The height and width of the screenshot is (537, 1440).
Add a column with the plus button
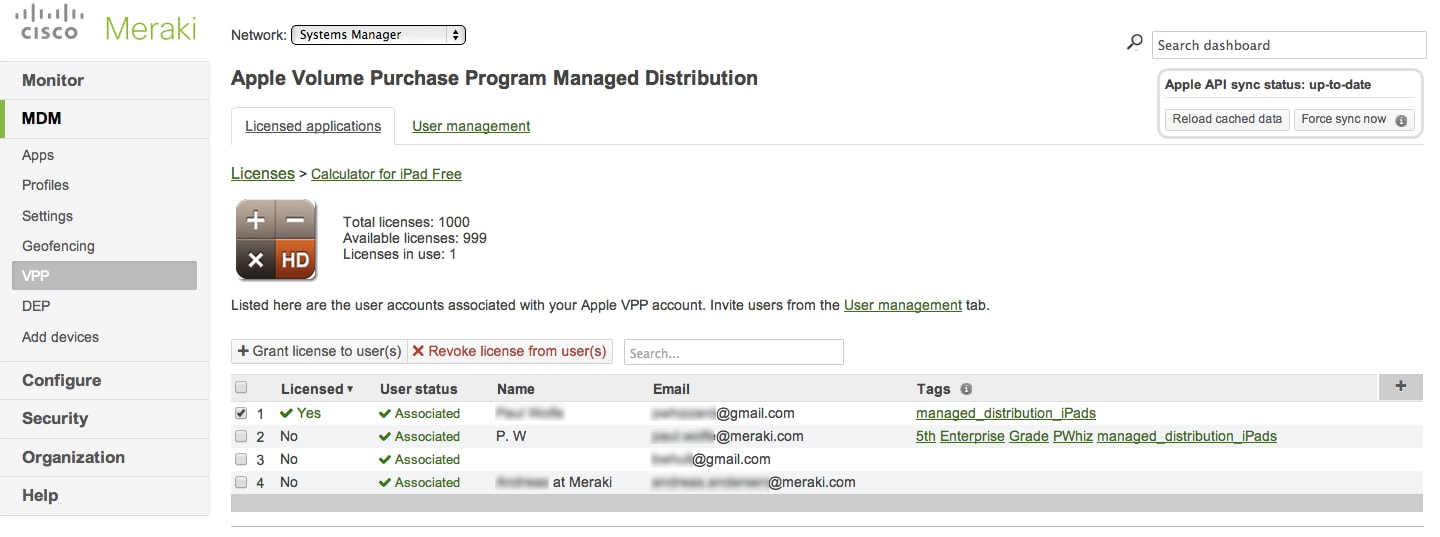point(1401,387)
